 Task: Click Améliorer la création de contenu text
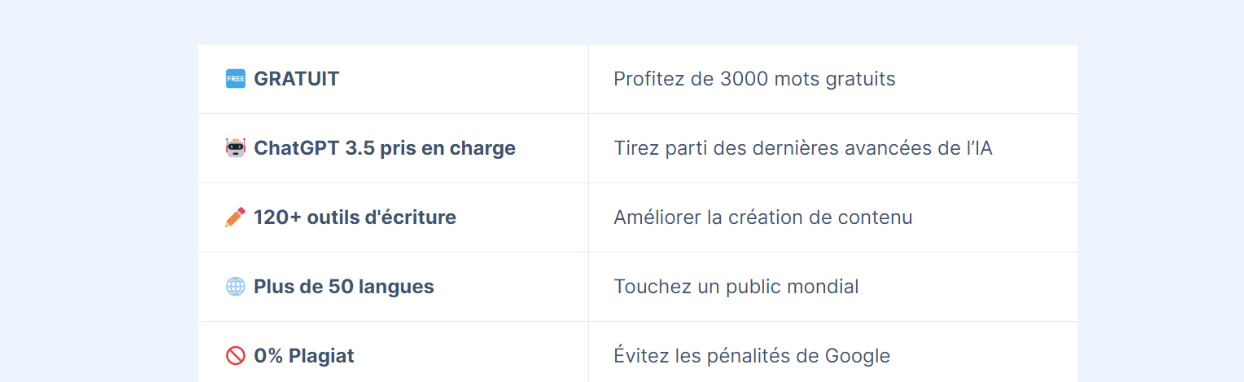[763, 217]
